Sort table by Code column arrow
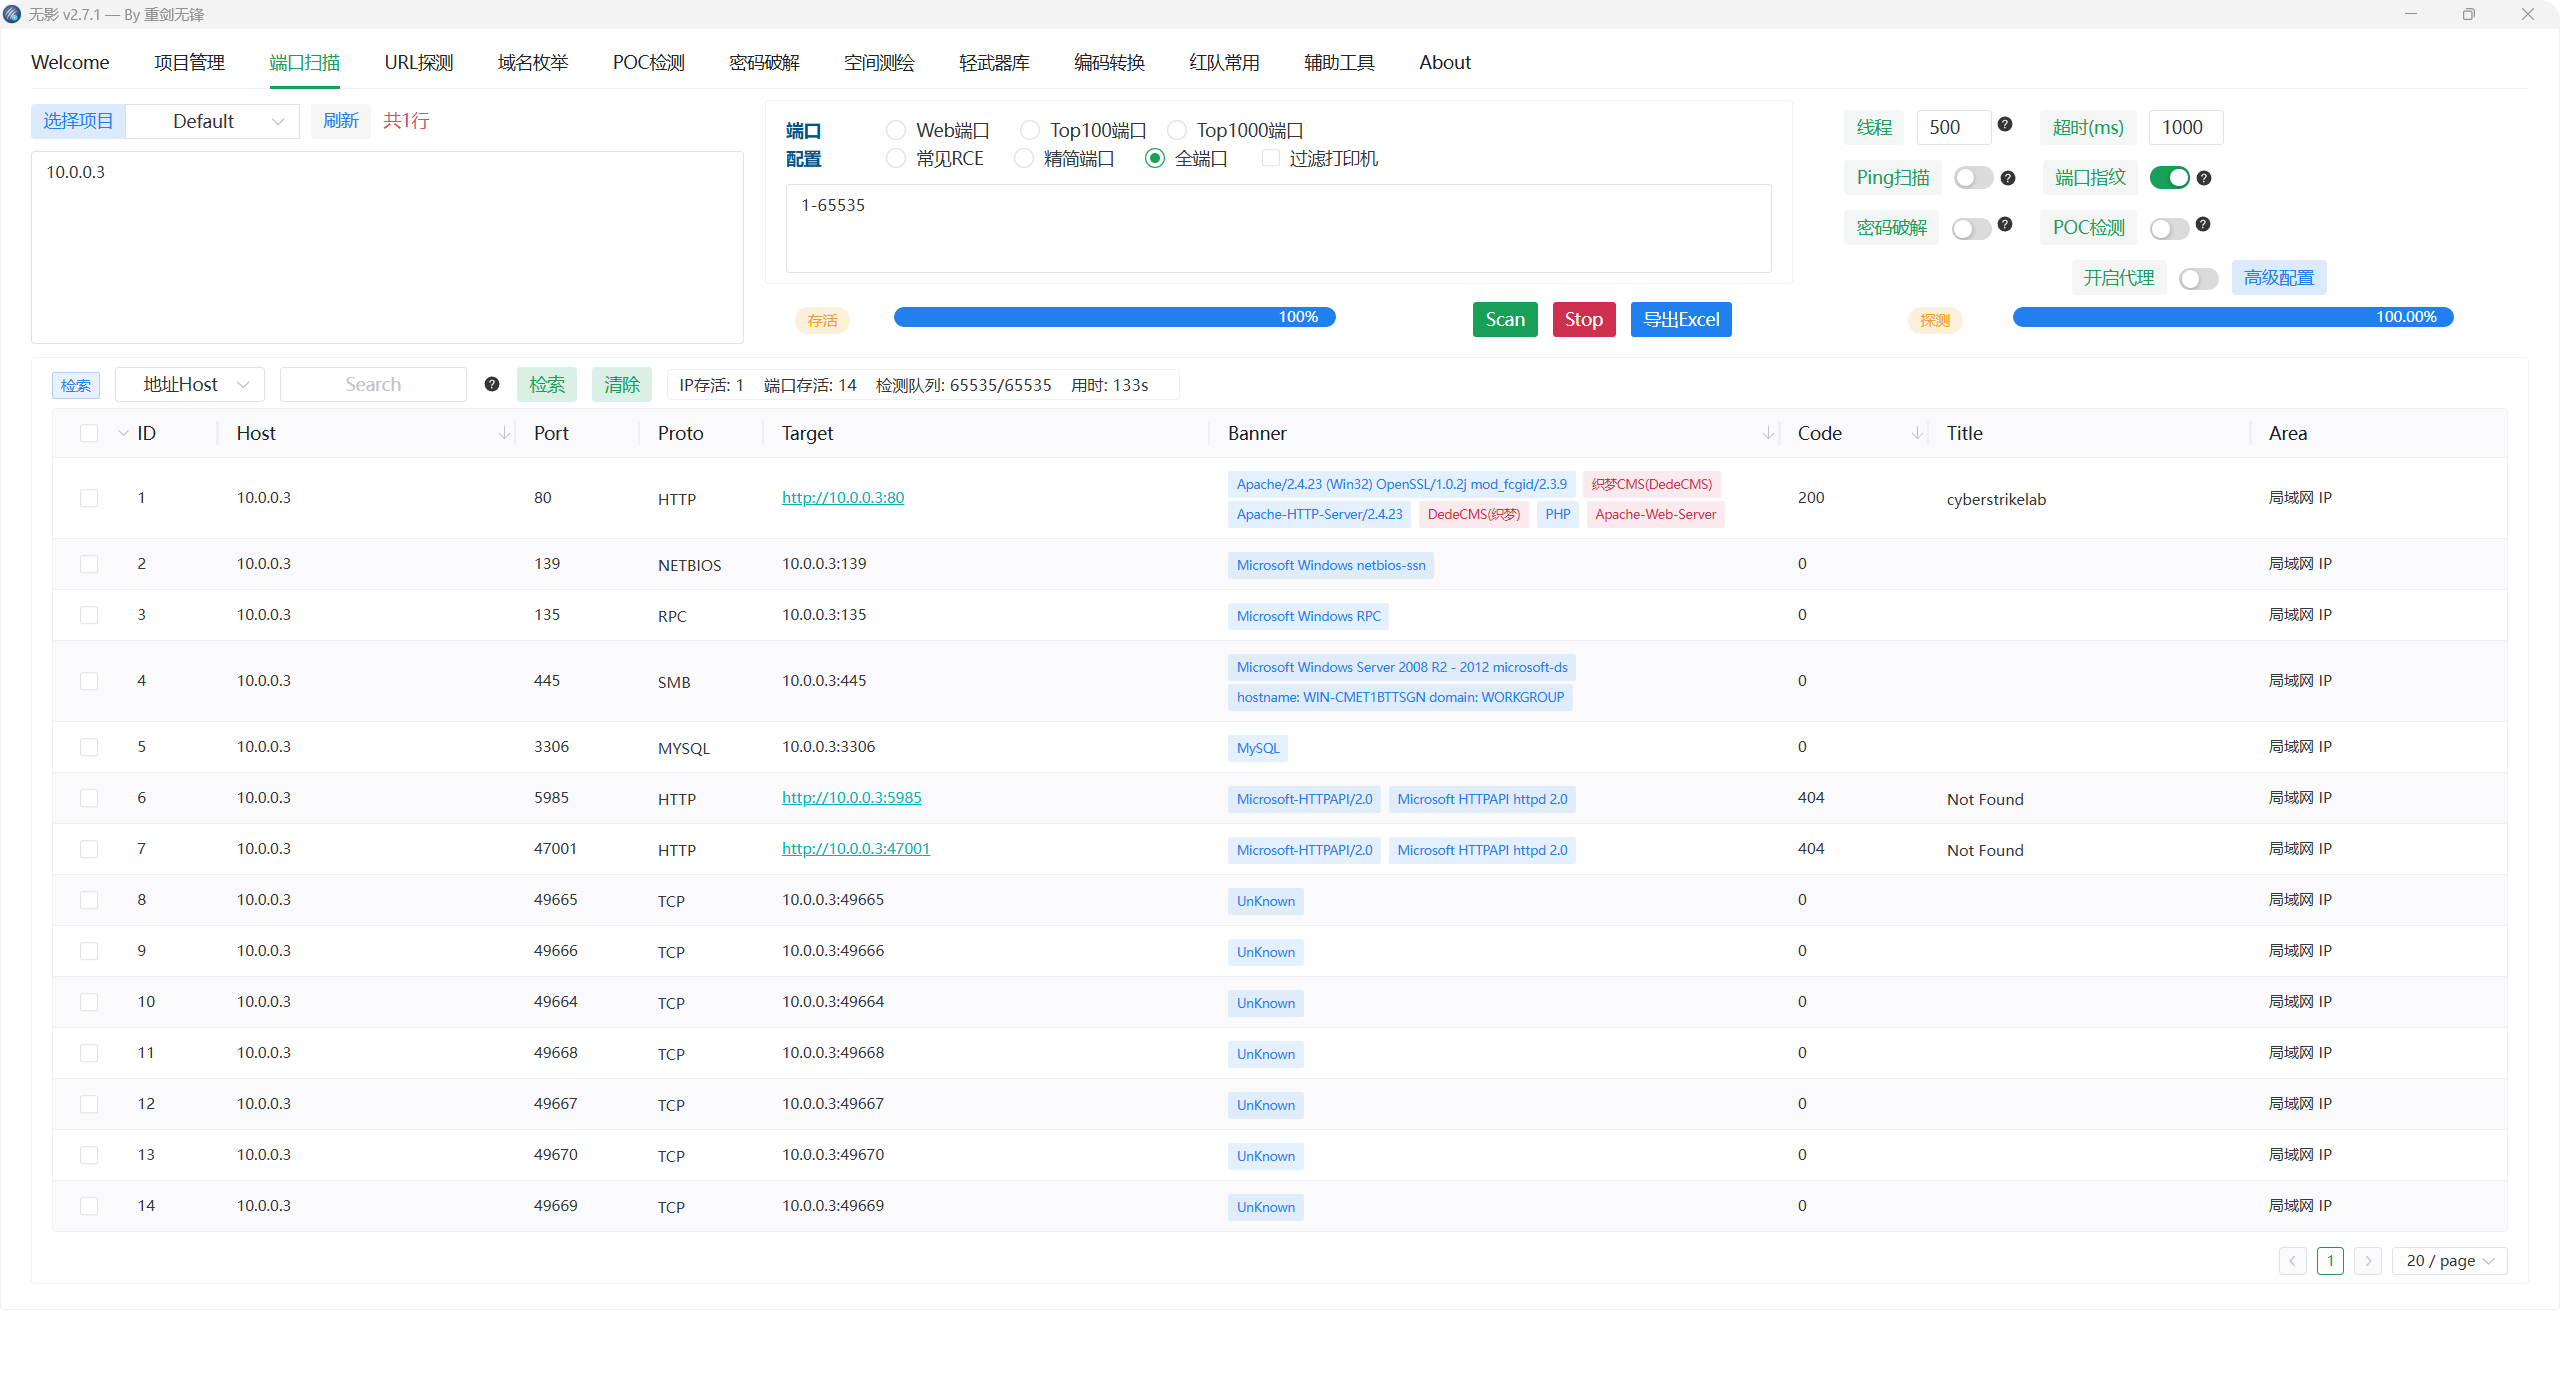 pos(1917,433)
